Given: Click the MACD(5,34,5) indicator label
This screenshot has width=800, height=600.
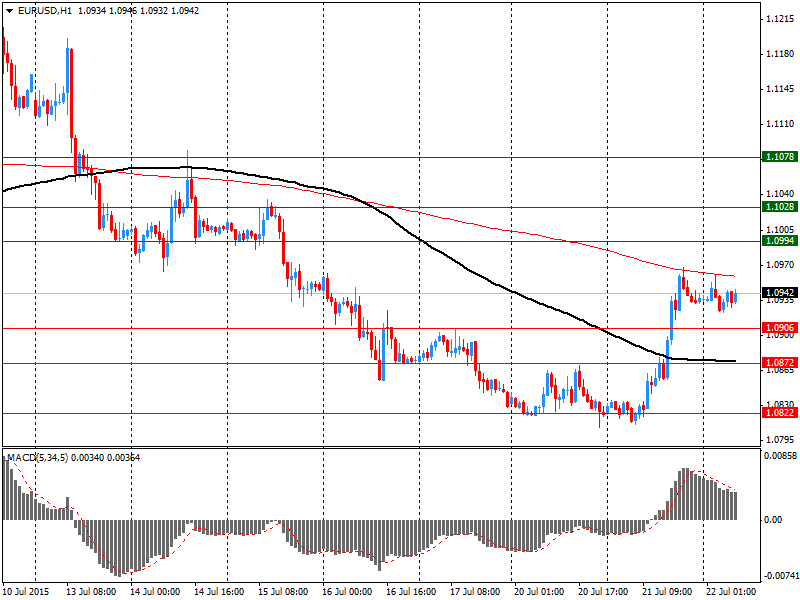Looking at the screenshot, I should click(x=38, y=458).
